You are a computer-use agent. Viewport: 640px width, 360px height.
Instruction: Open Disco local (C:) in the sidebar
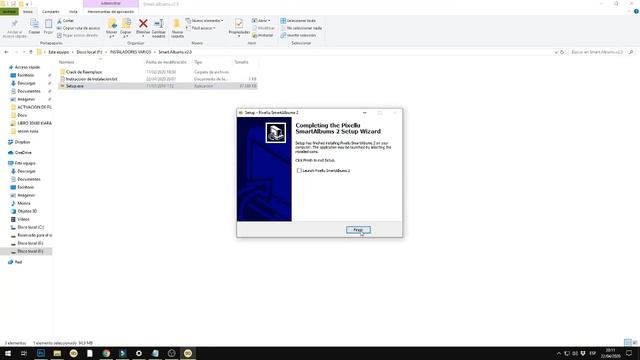pyautogui.click(x=30, y=227)
